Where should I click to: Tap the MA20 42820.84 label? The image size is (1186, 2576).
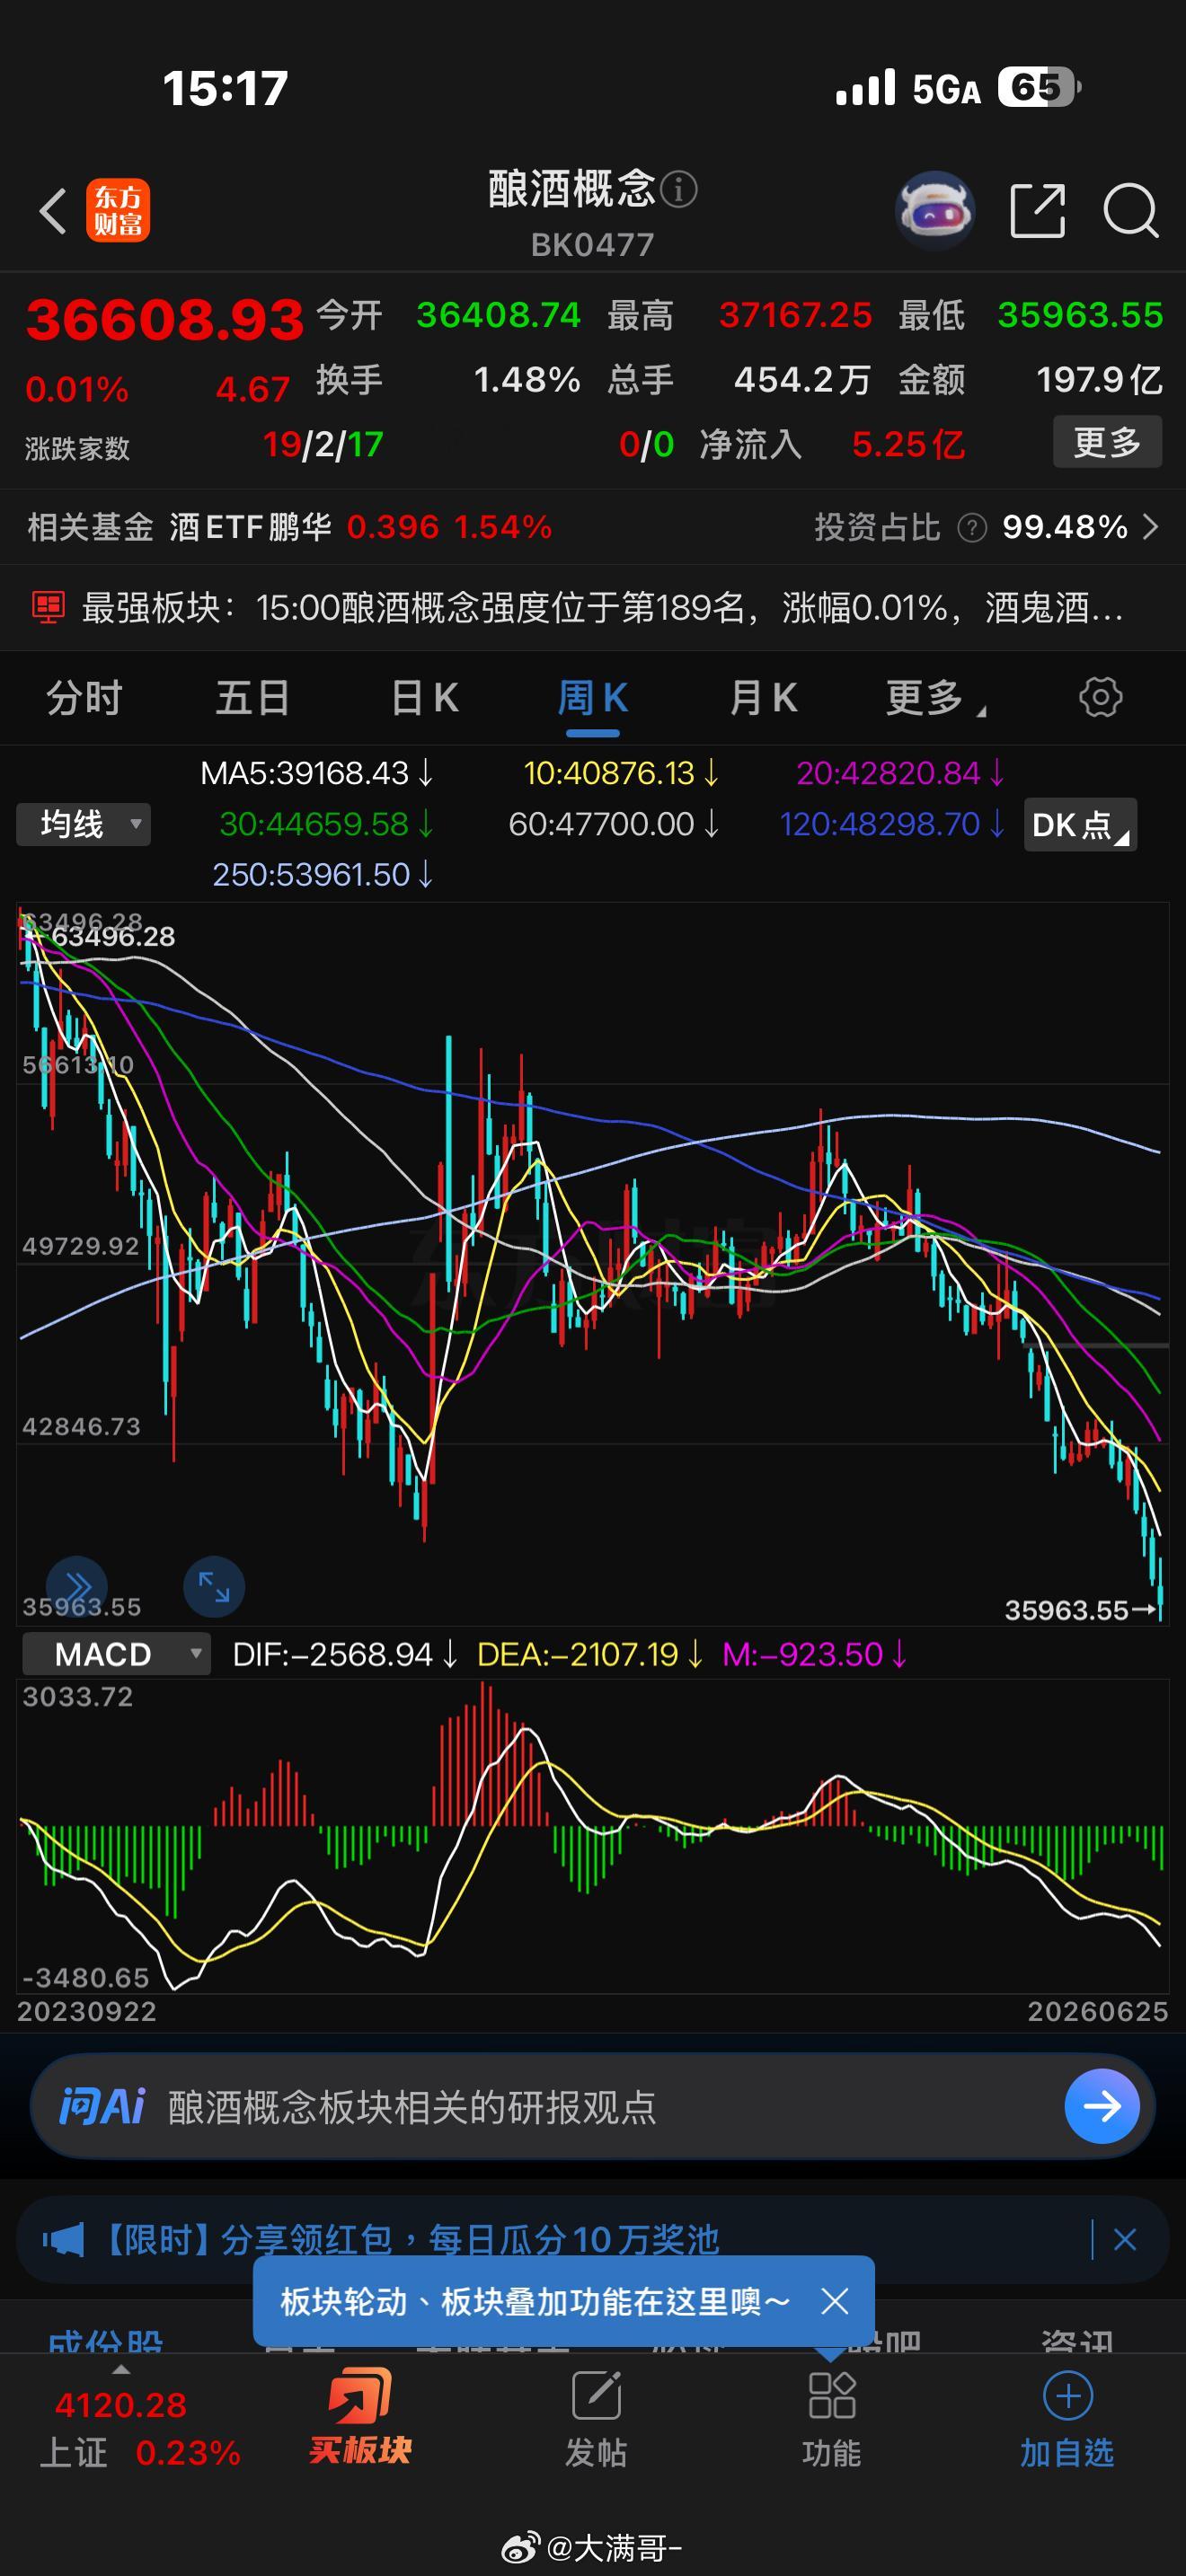coord(900,773)
